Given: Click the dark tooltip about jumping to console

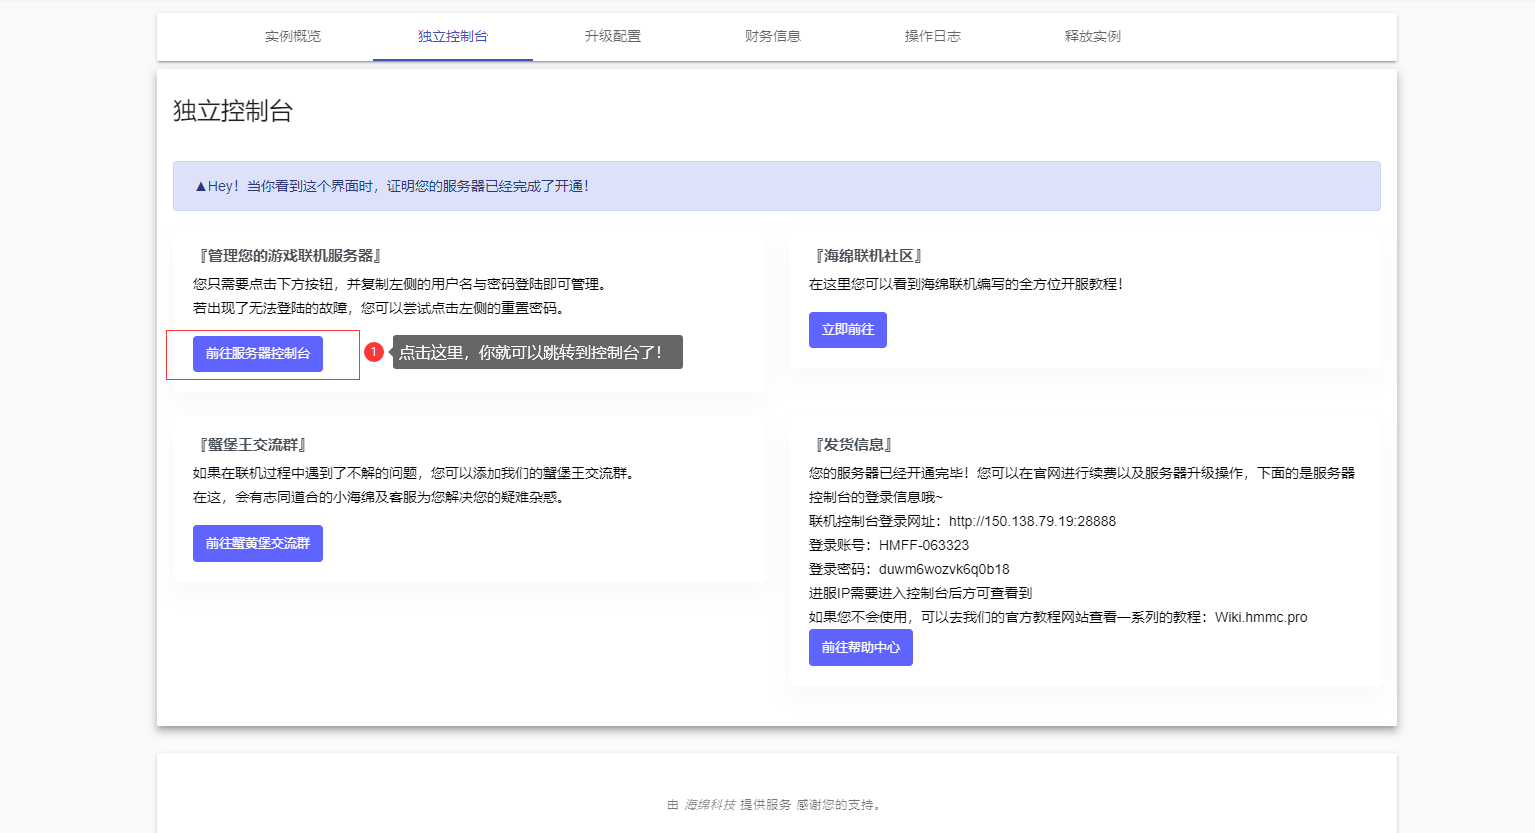Looking at the screenshot, I should [537, 352].
